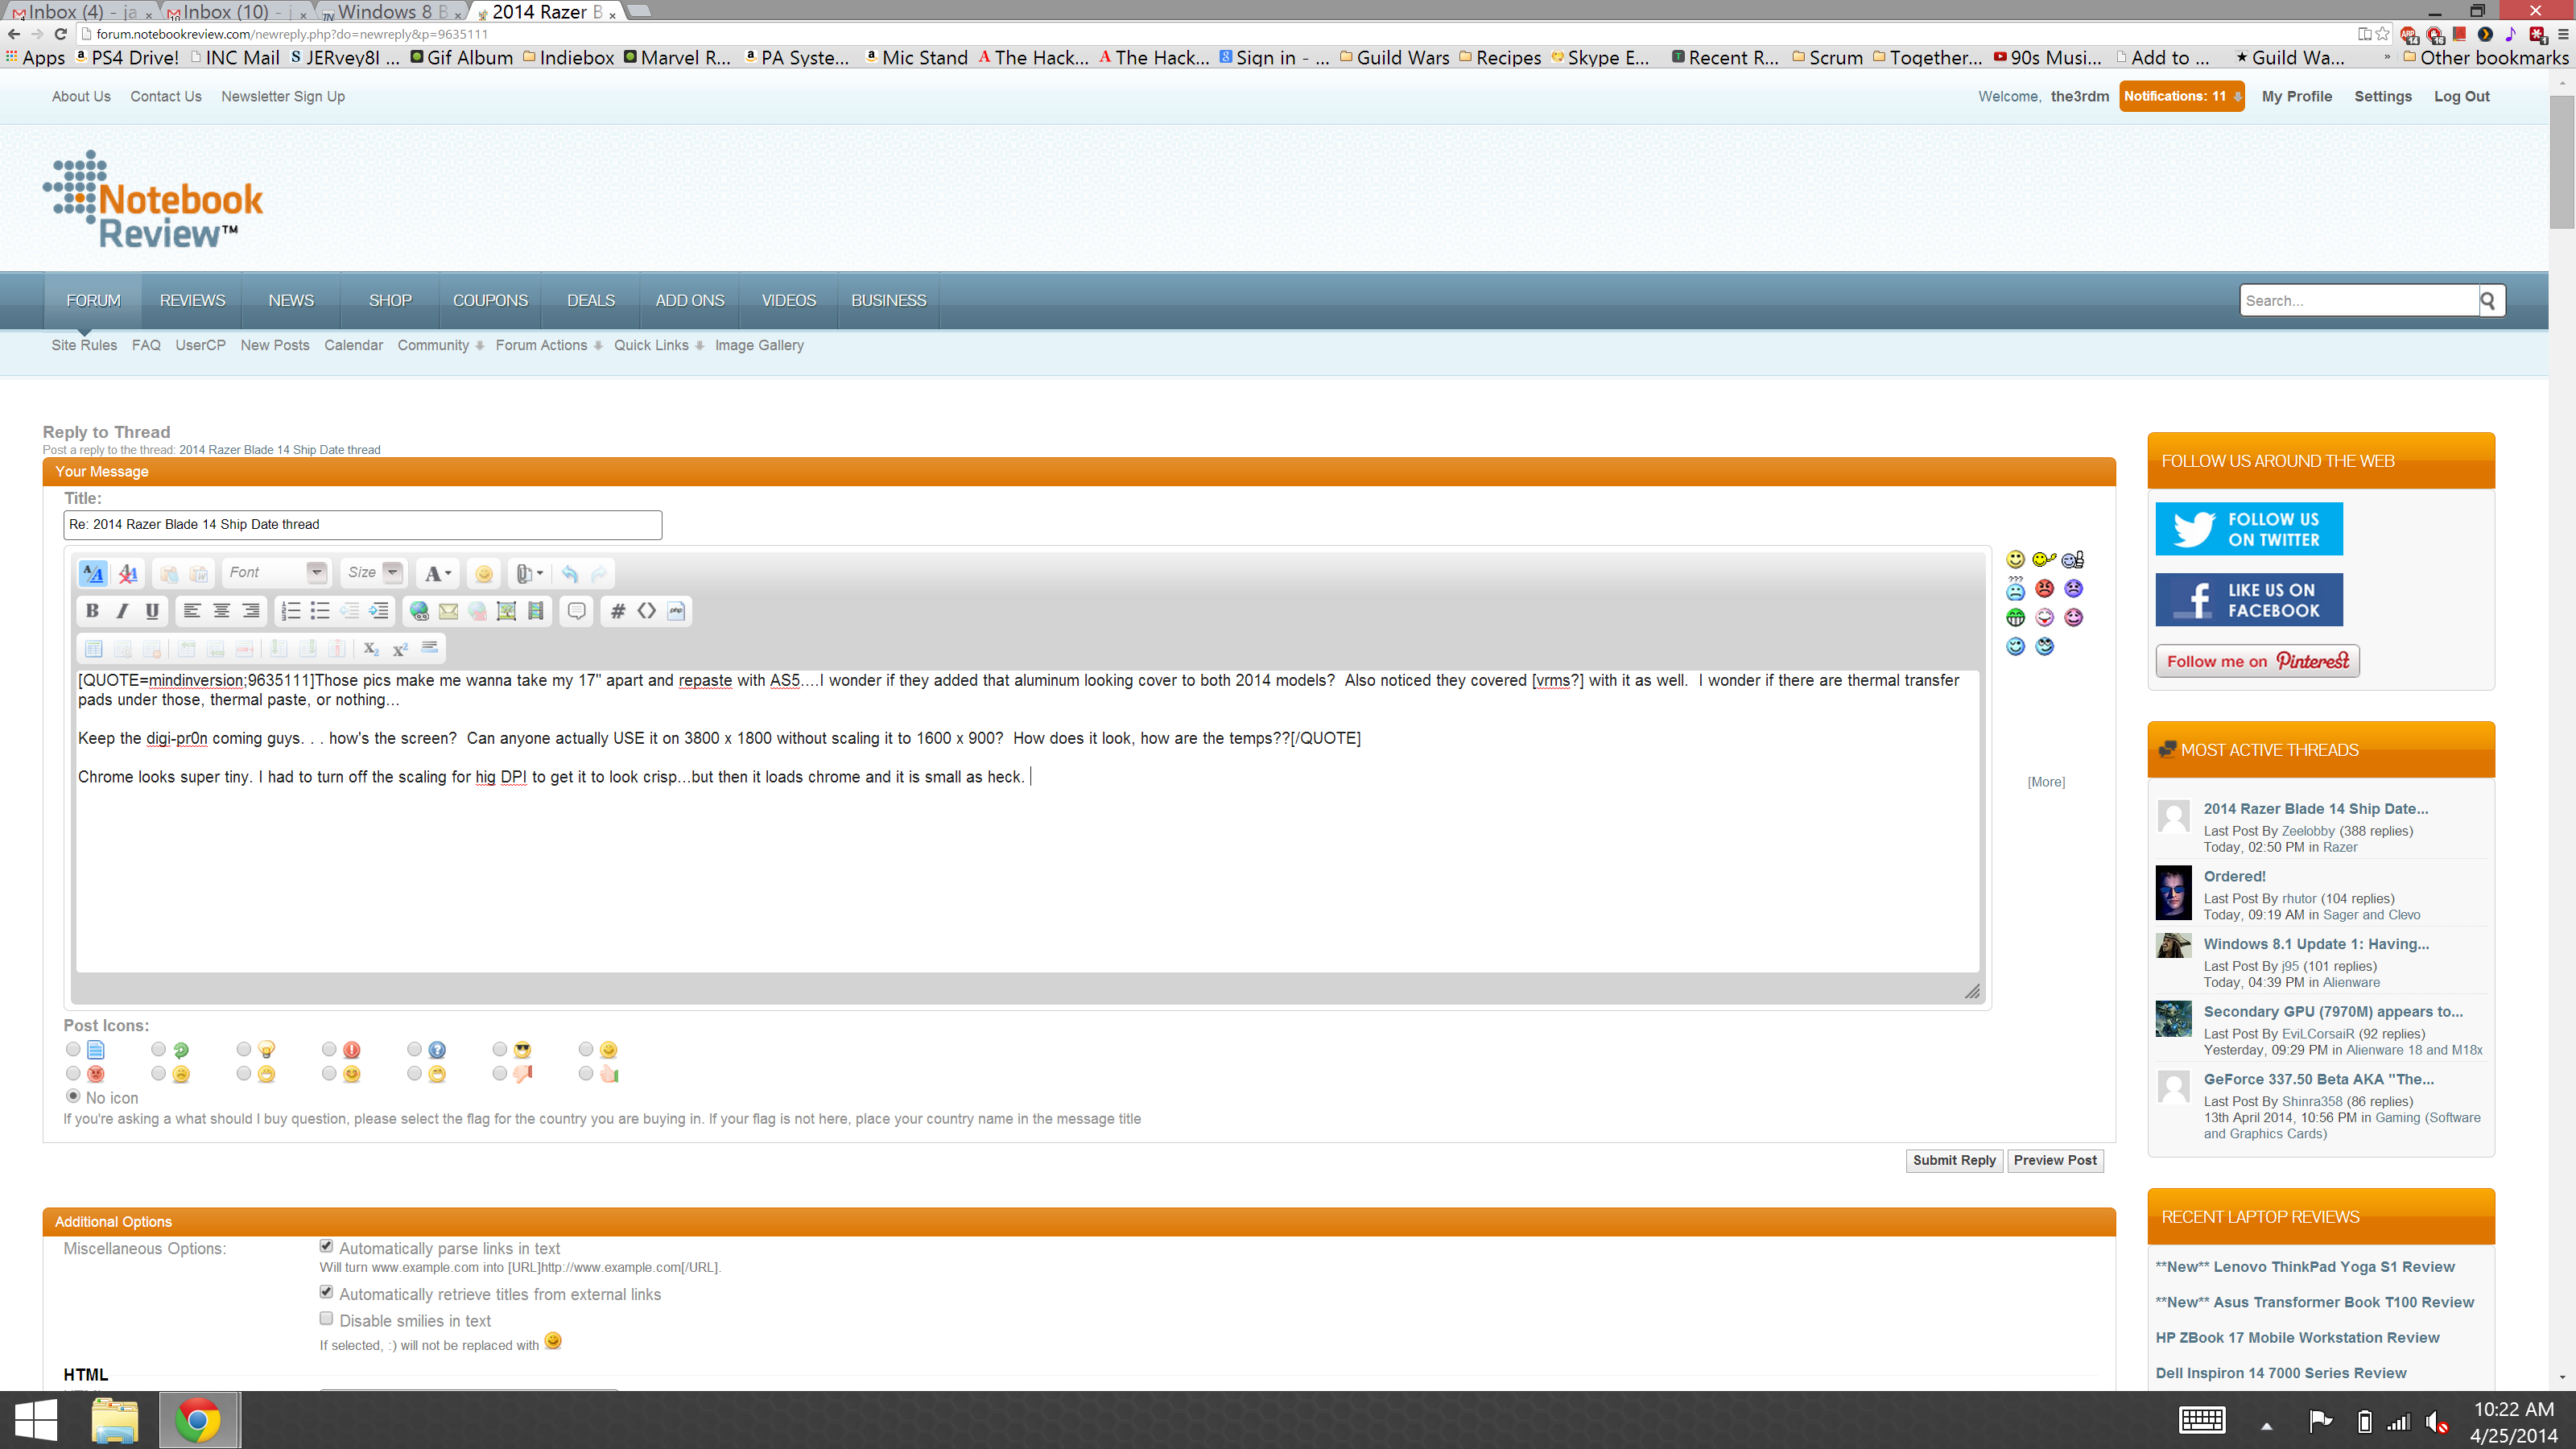Apply superscript formatting
Image resolution: width=2576 pixels, height=1449 pixels.
click(x=400, y=649)
